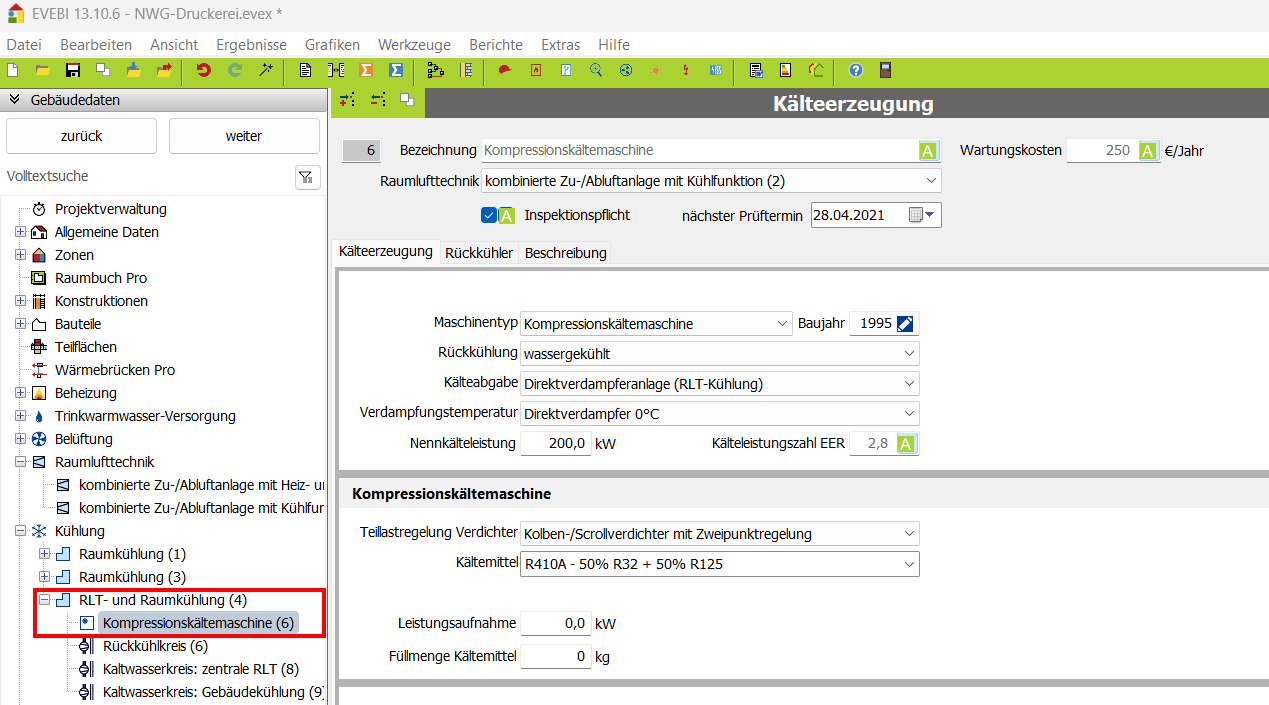Click the weiter button
Screen dimensions: 1269x705
point(244,136)
